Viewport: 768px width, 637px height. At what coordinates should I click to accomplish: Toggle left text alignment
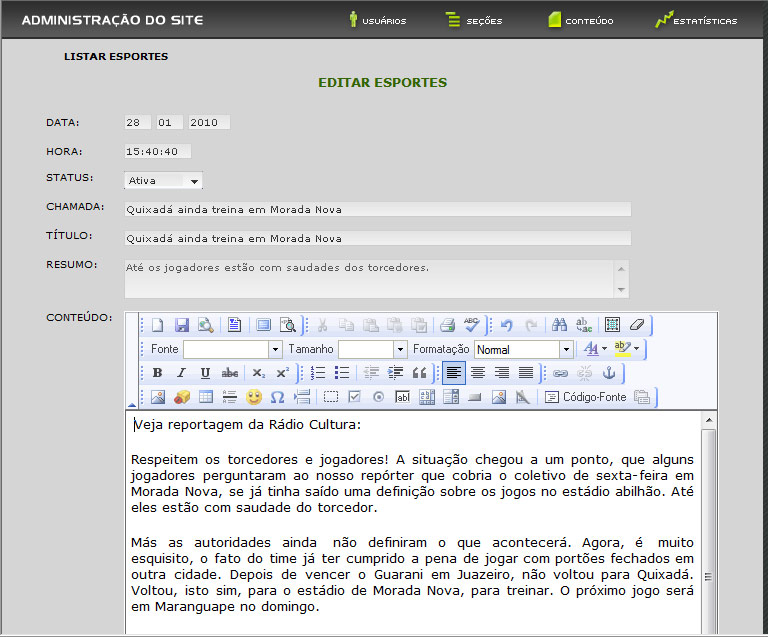[454, 373]
